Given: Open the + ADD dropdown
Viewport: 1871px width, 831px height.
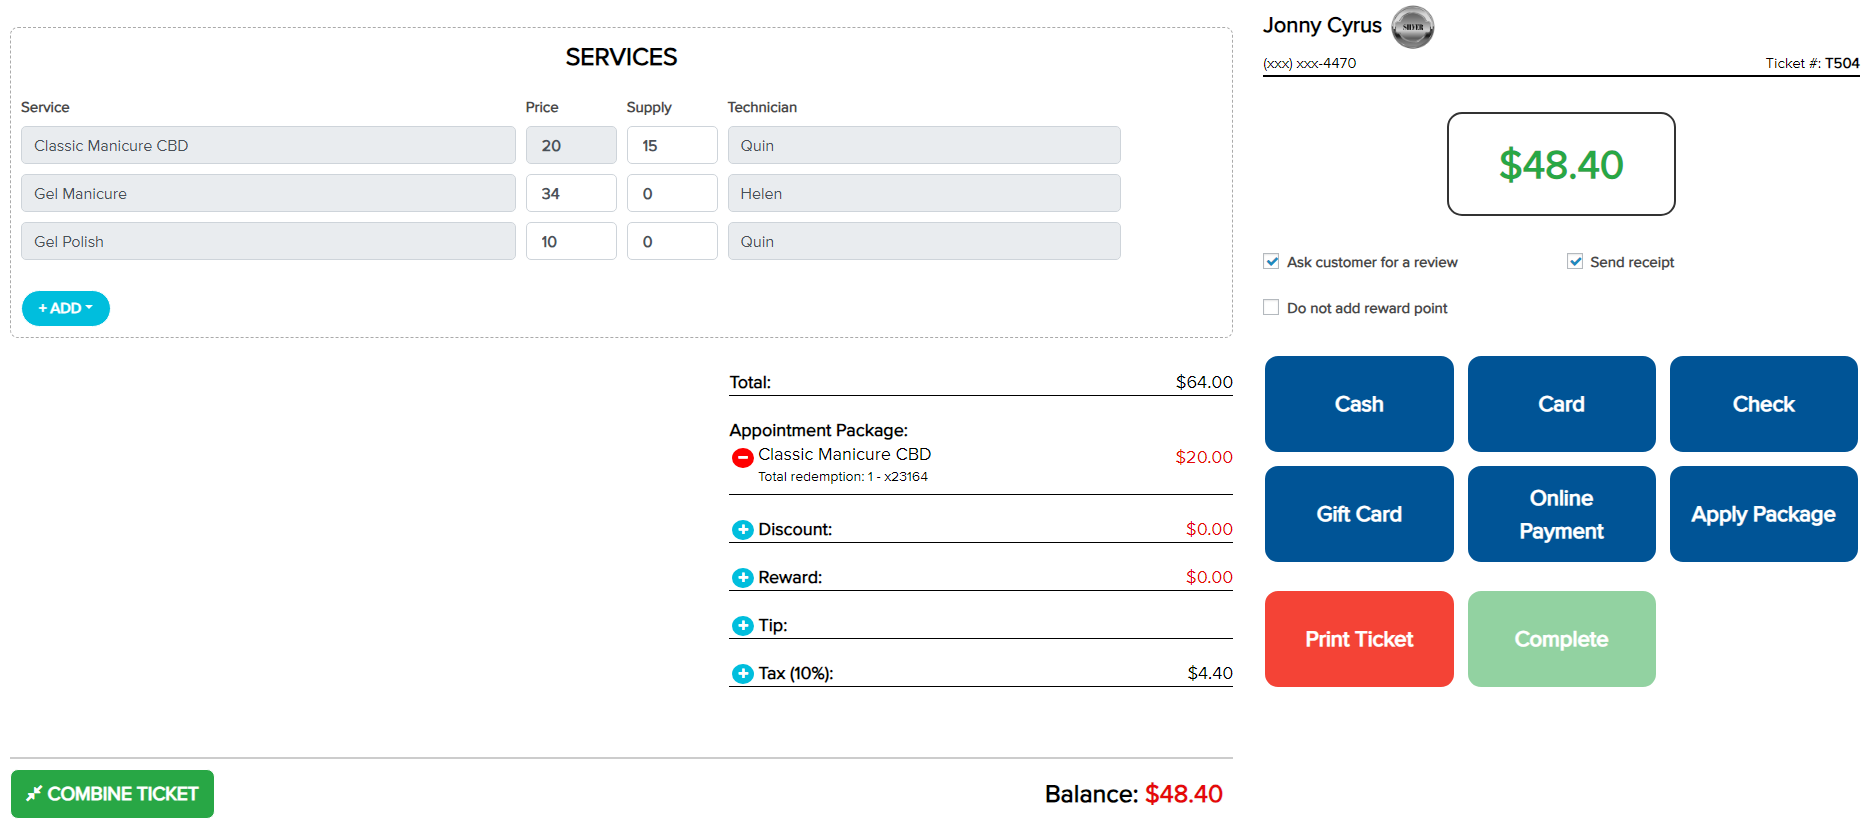Looking at the screenshot, I should point(66,308).
